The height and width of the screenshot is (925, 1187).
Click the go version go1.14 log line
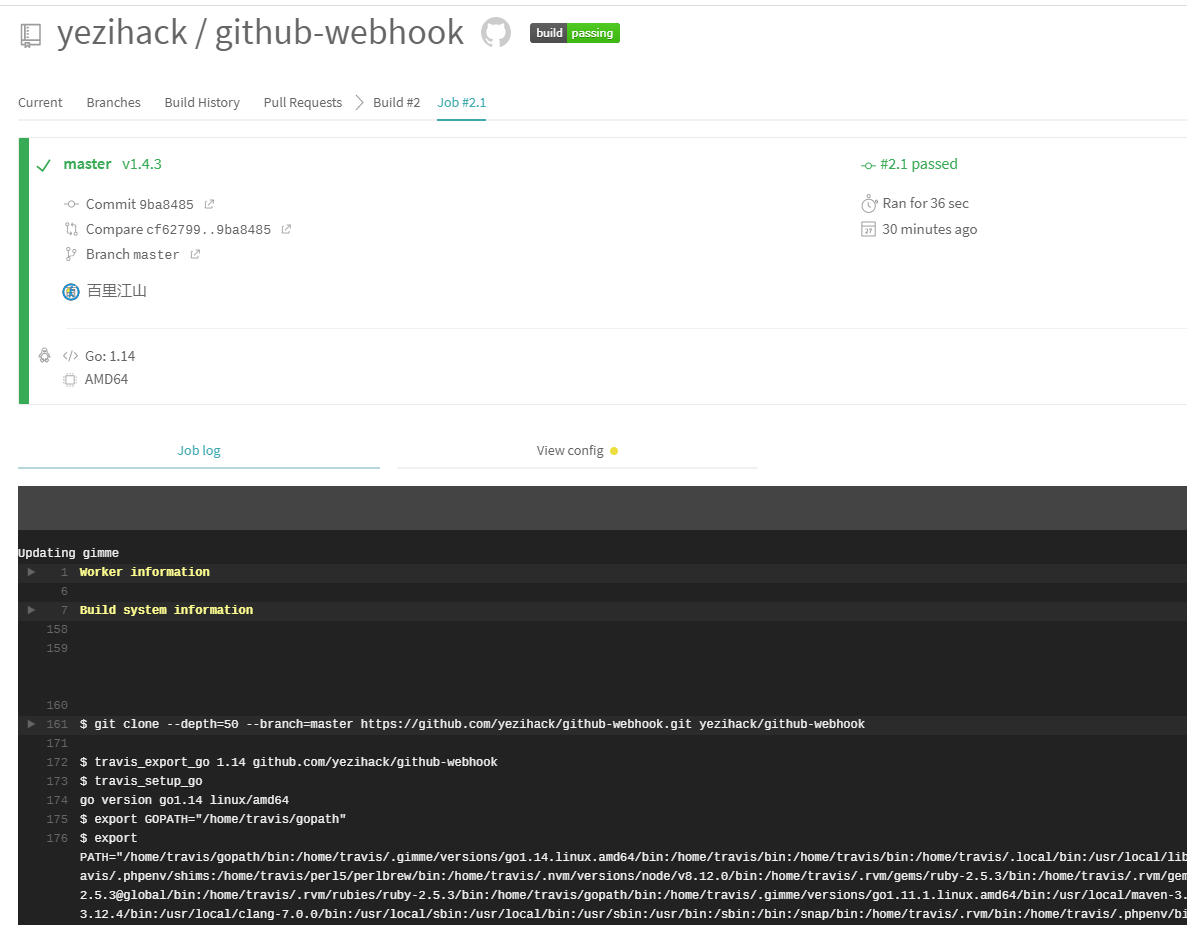pos(184,800)
